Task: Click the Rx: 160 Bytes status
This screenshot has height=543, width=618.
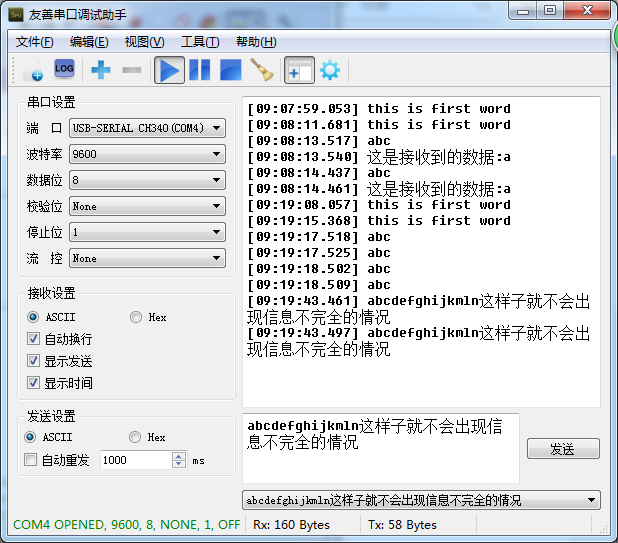Action: pos(291,524)
